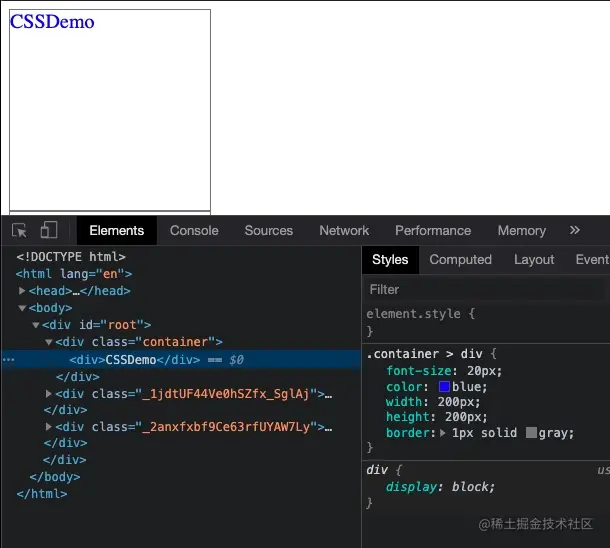Viewport: 610px width, 548px height.
Task: Collapse the body element node
Action: [22, 308]
